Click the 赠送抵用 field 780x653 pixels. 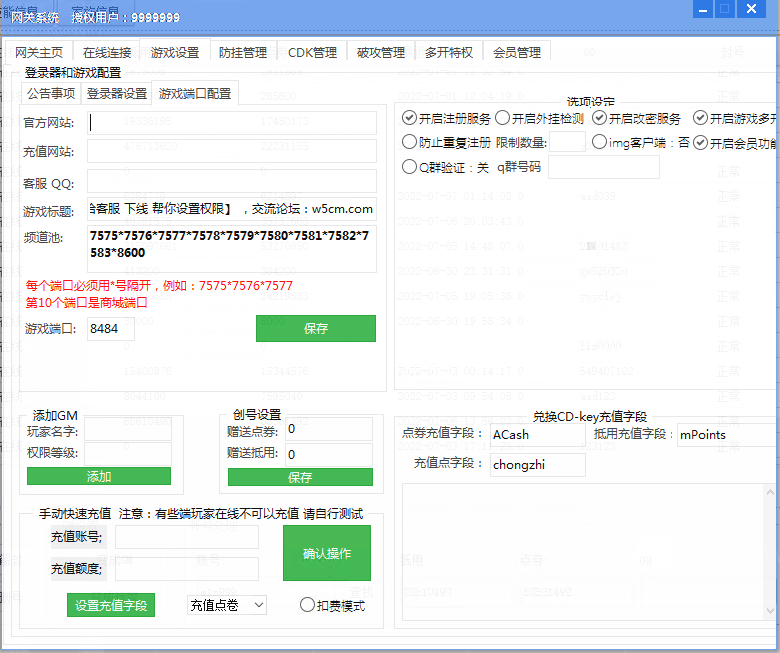pos(329,454)
